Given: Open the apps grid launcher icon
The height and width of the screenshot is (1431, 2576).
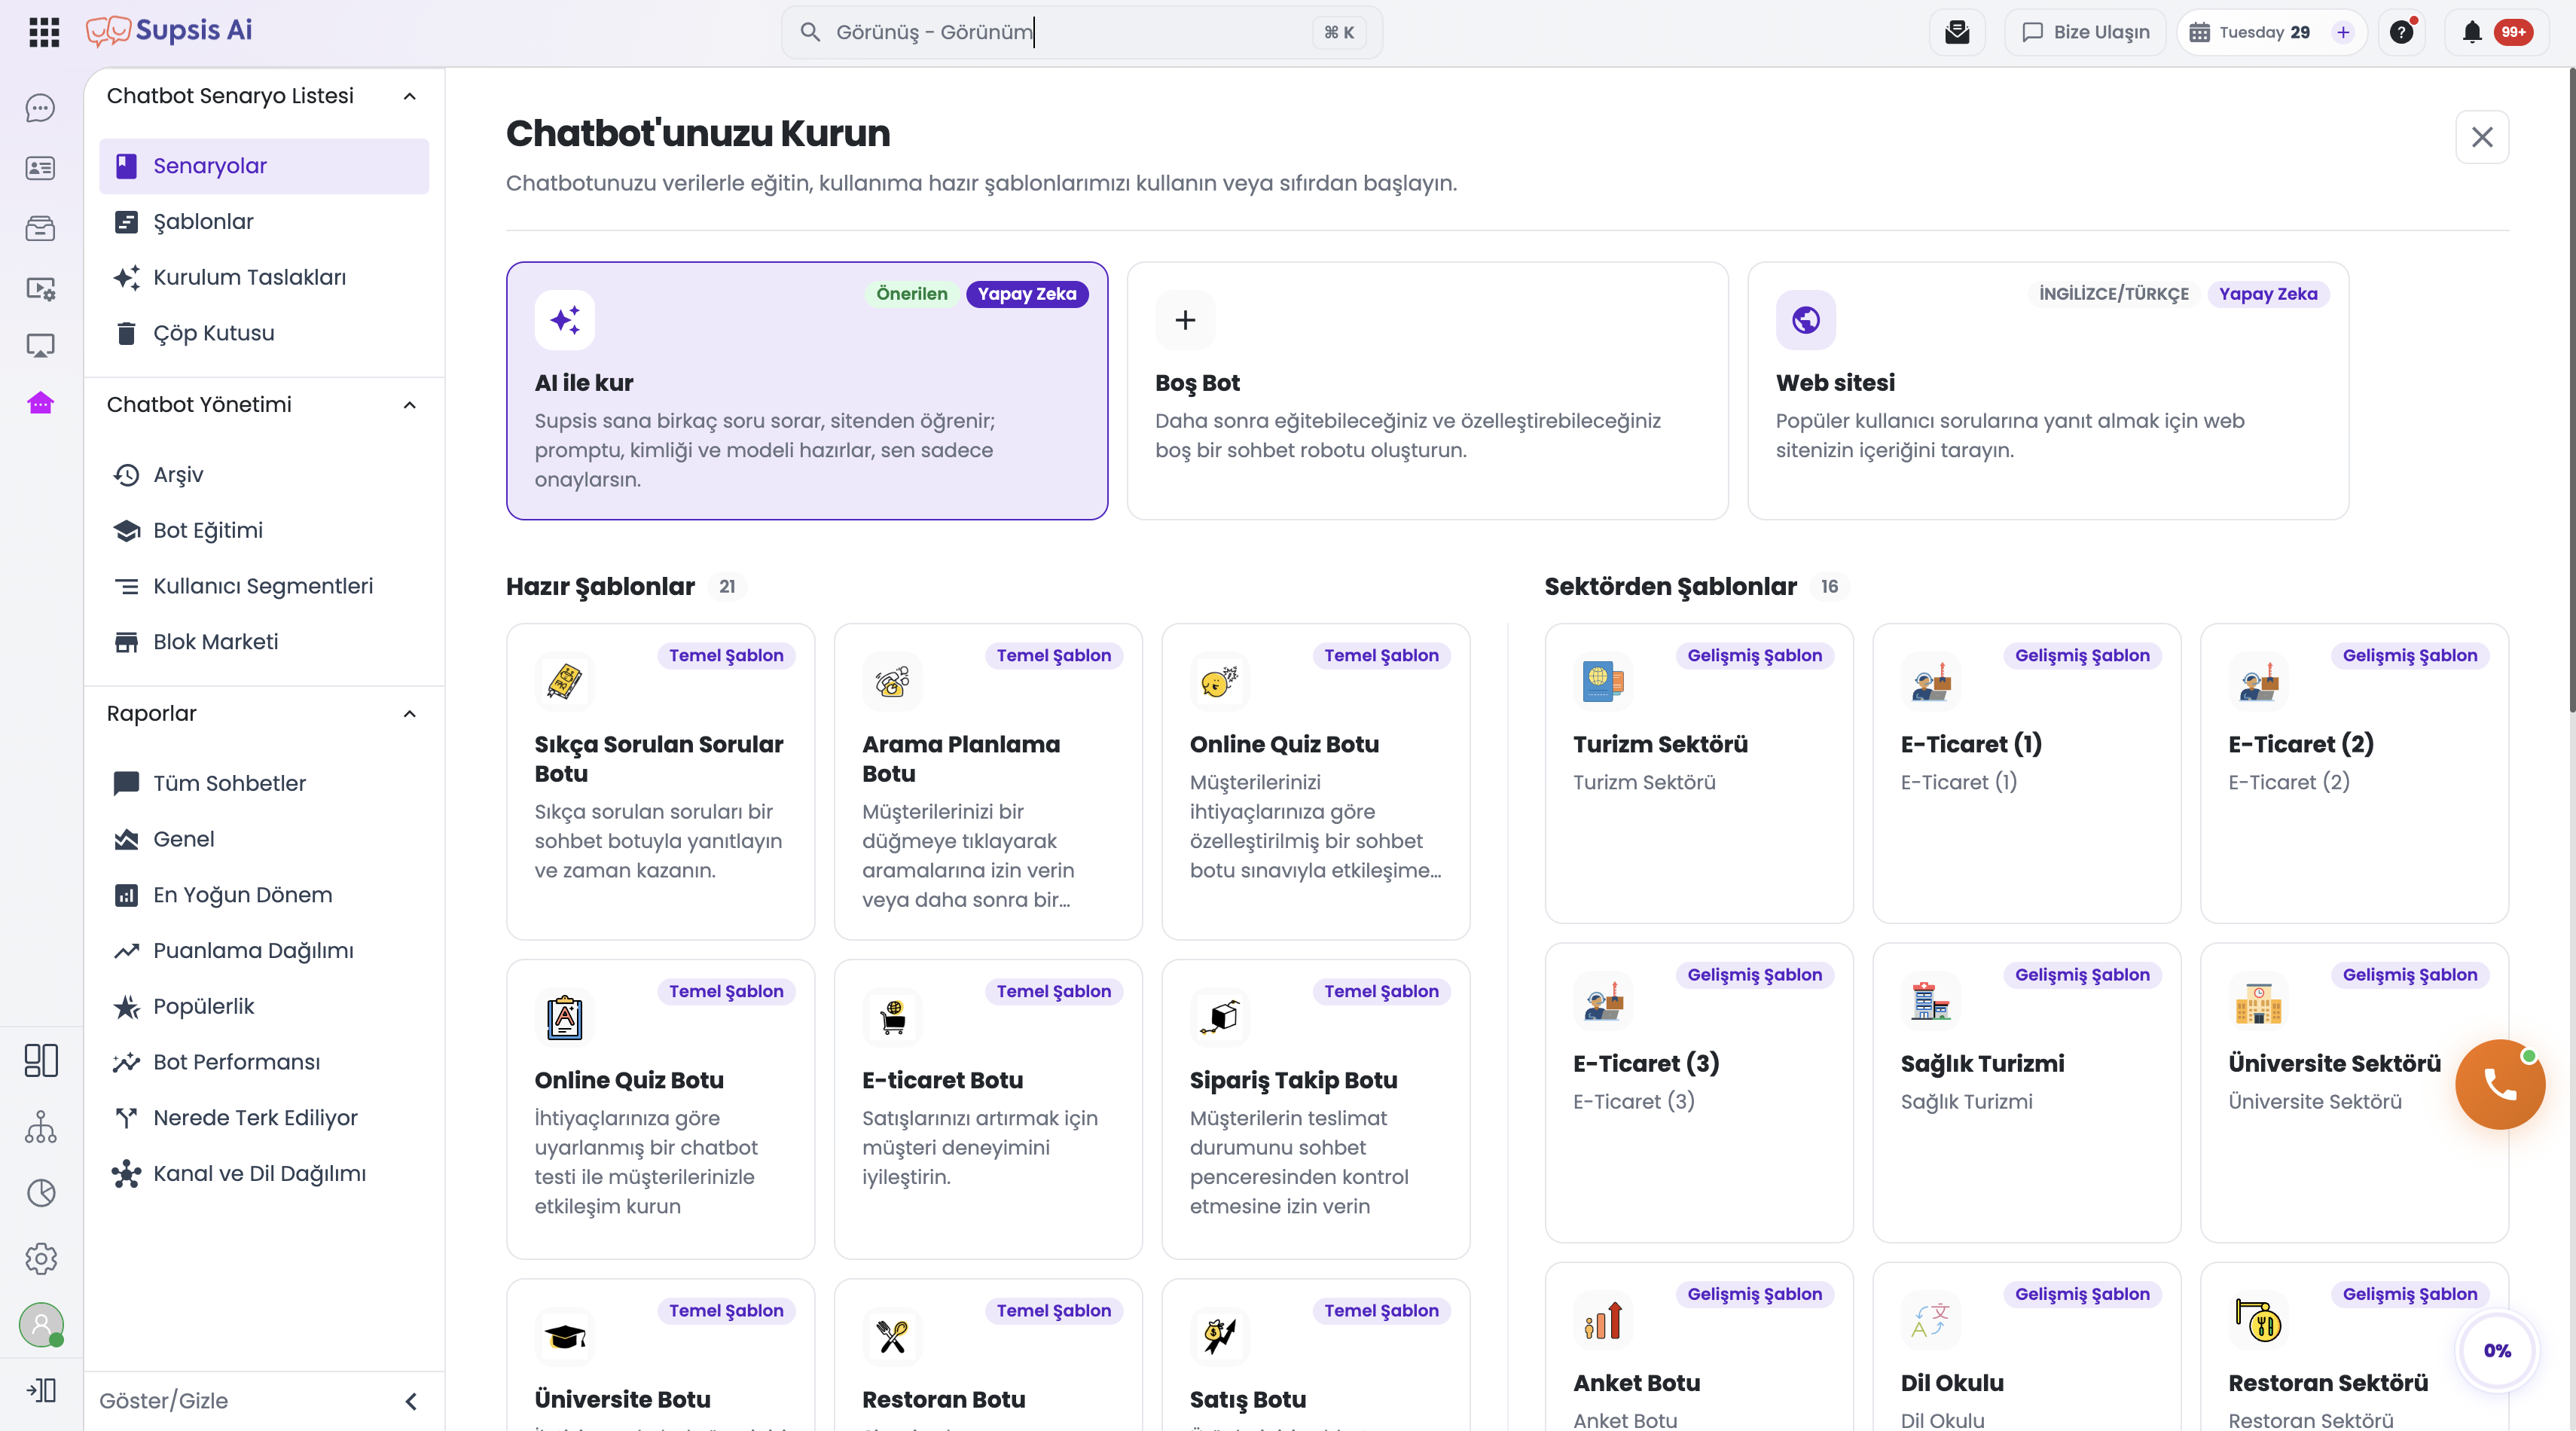Looking at the screenshot, I should 44,32.
